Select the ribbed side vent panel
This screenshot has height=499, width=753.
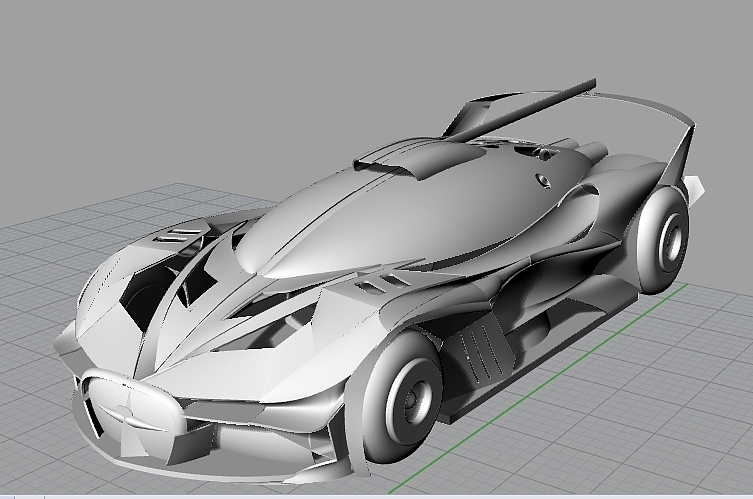tap(483, 350)
